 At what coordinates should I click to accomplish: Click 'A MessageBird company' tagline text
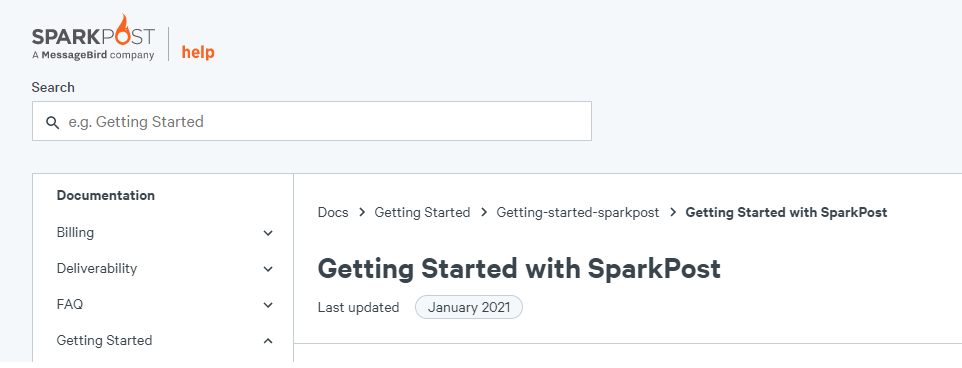pos(93,55)
